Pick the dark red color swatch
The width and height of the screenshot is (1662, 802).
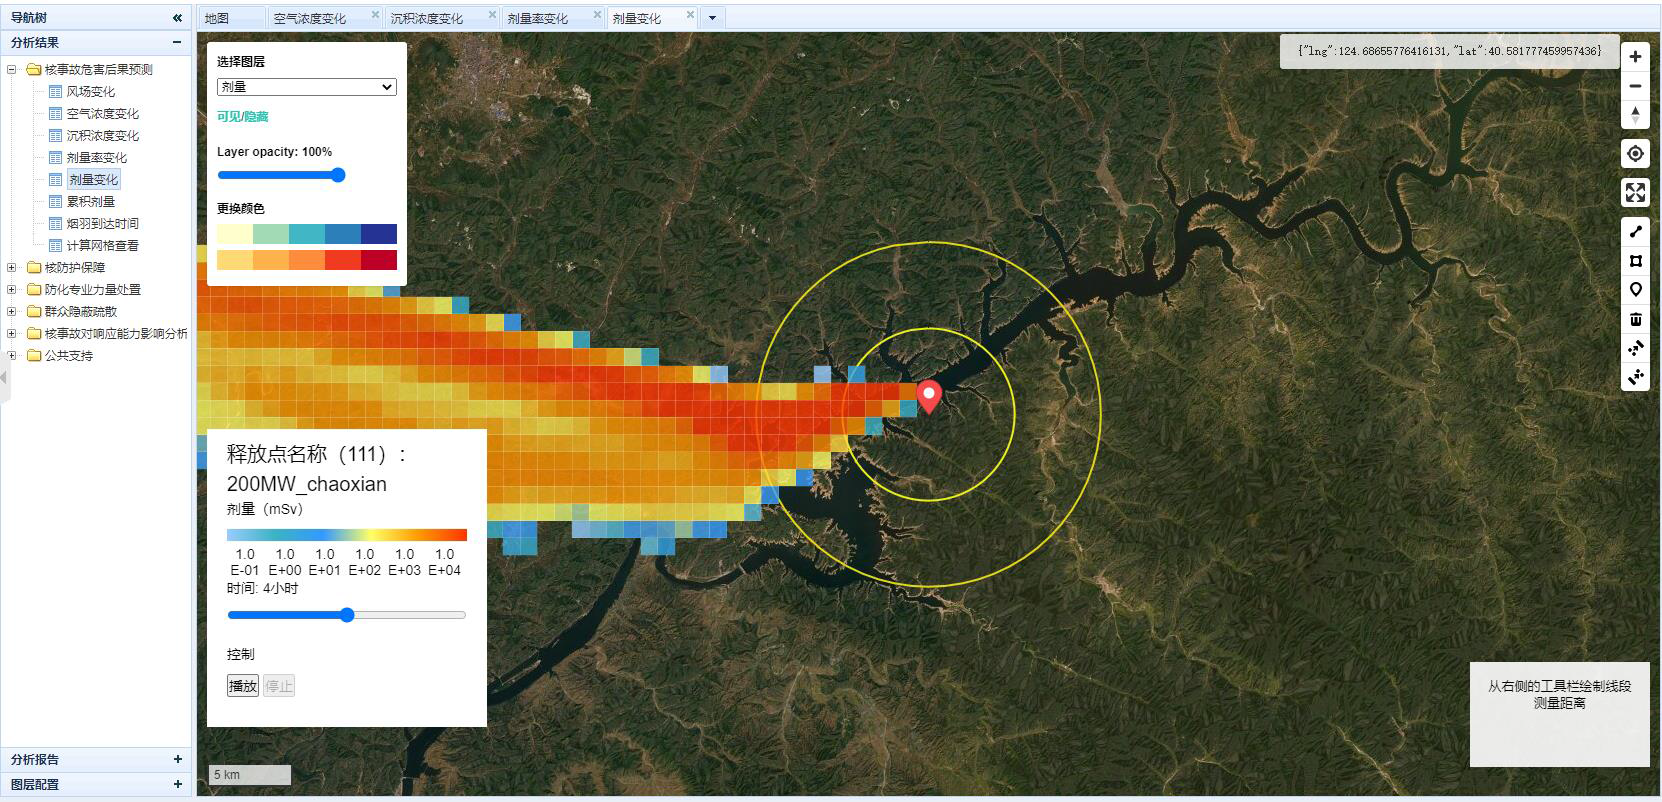[x=379, y=260]
